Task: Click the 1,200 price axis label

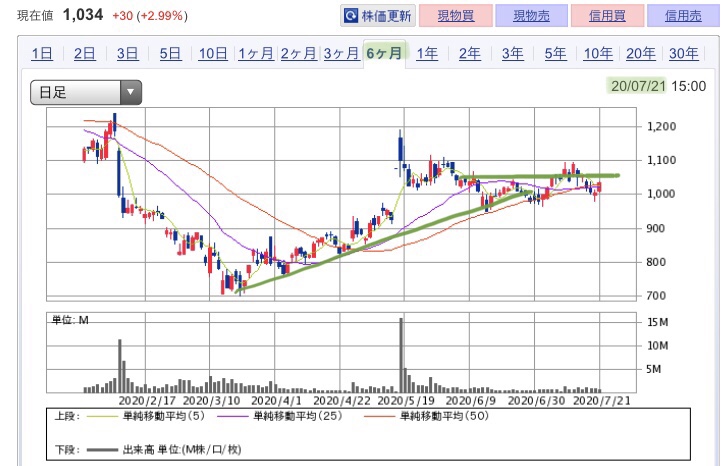Action: pyautogui.click(x=662, y=127)
